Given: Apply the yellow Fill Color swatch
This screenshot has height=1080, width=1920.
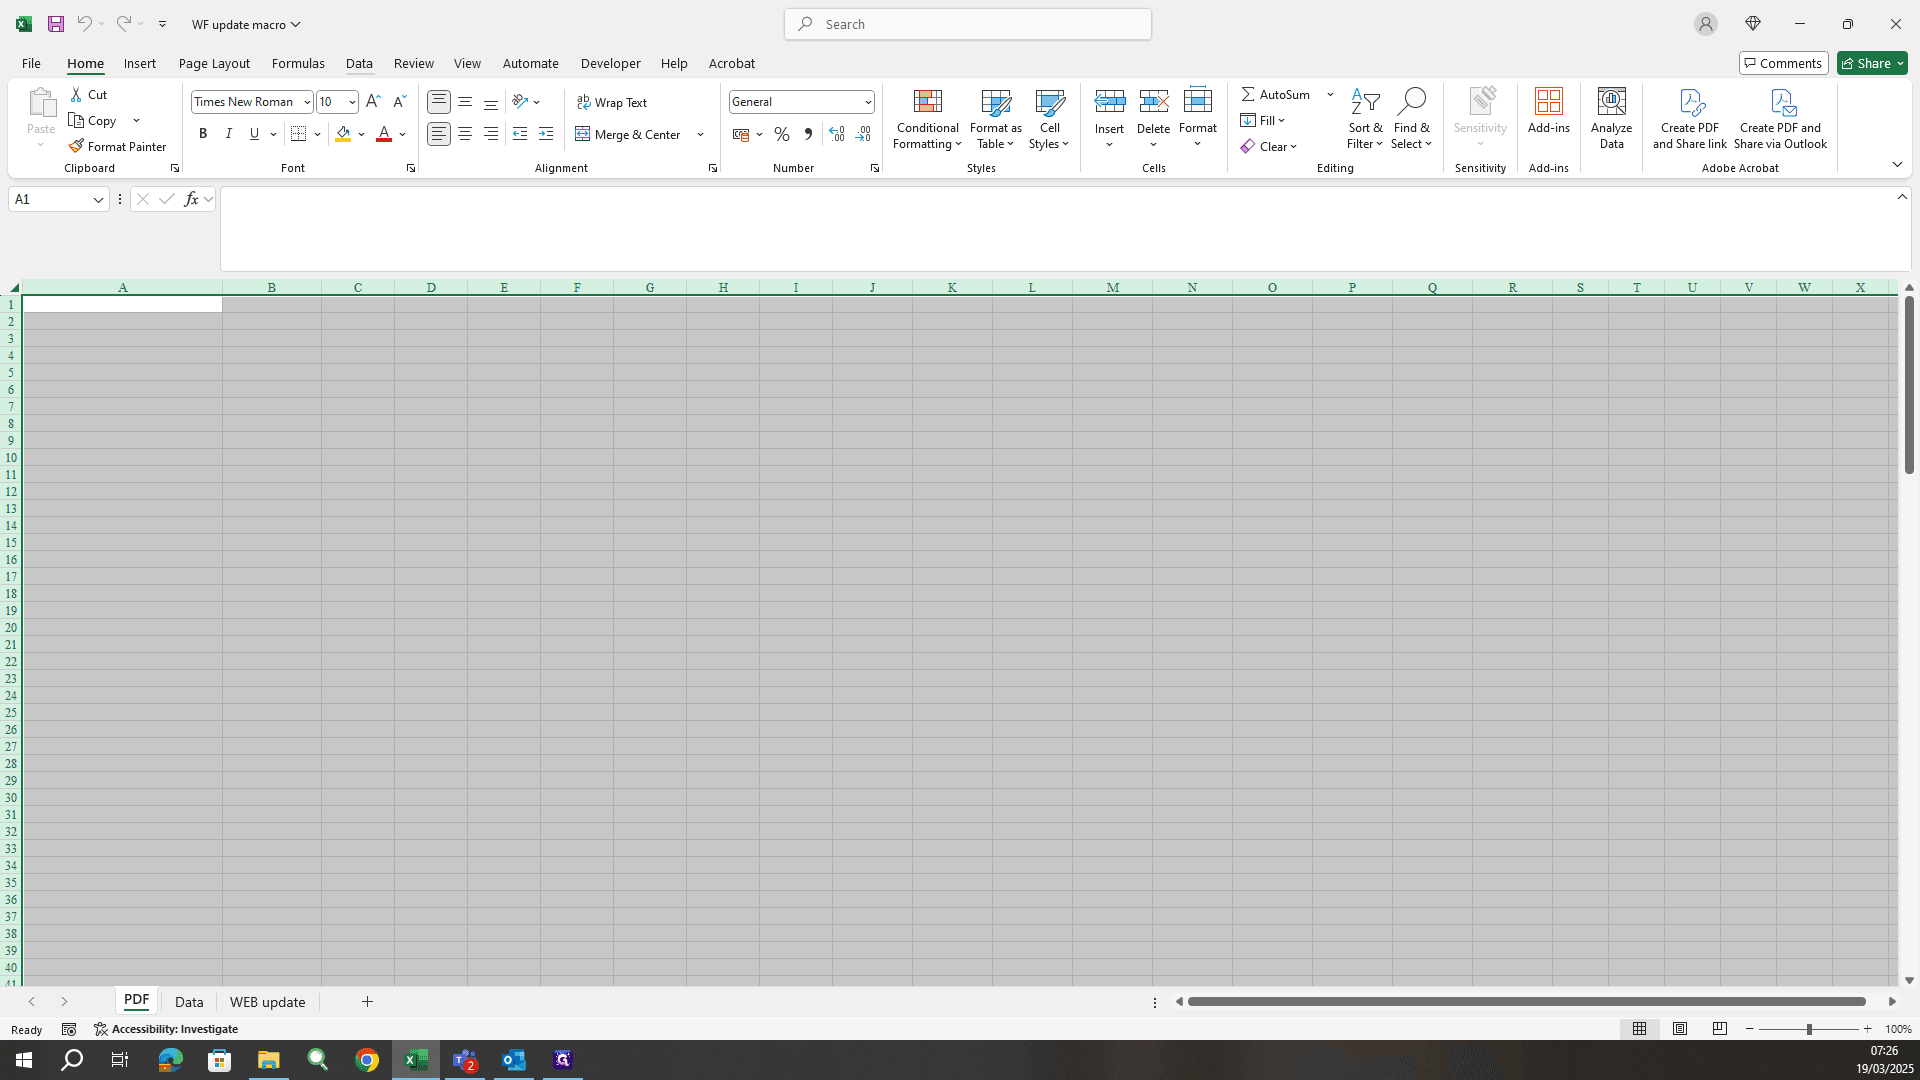Looking at the screenshot, I should [x=343, y=134].
